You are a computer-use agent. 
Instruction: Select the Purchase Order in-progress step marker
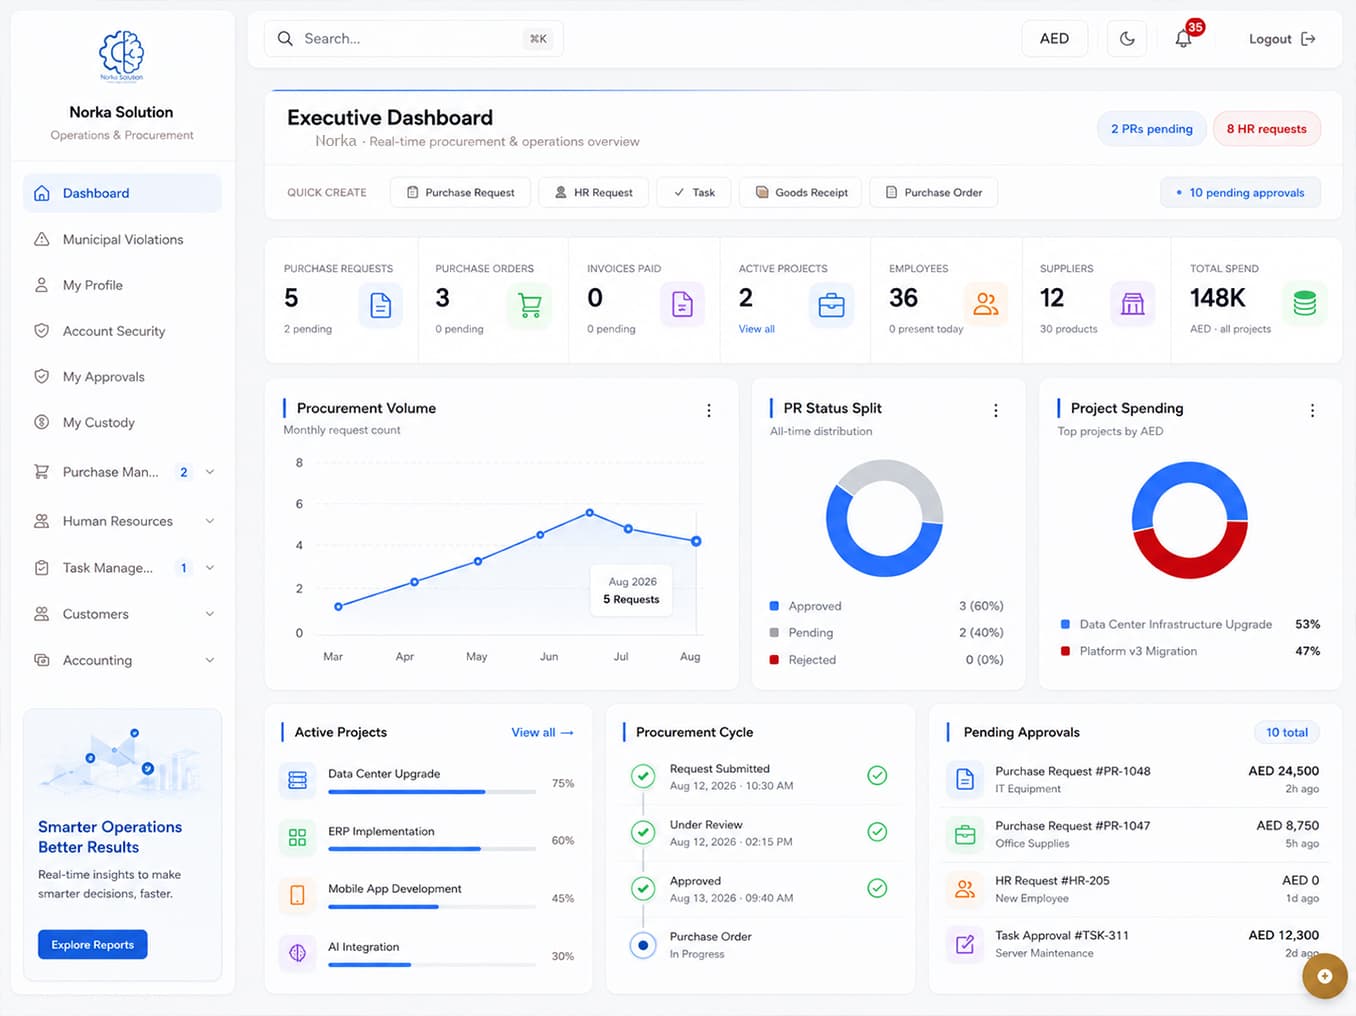click(643, 945)
